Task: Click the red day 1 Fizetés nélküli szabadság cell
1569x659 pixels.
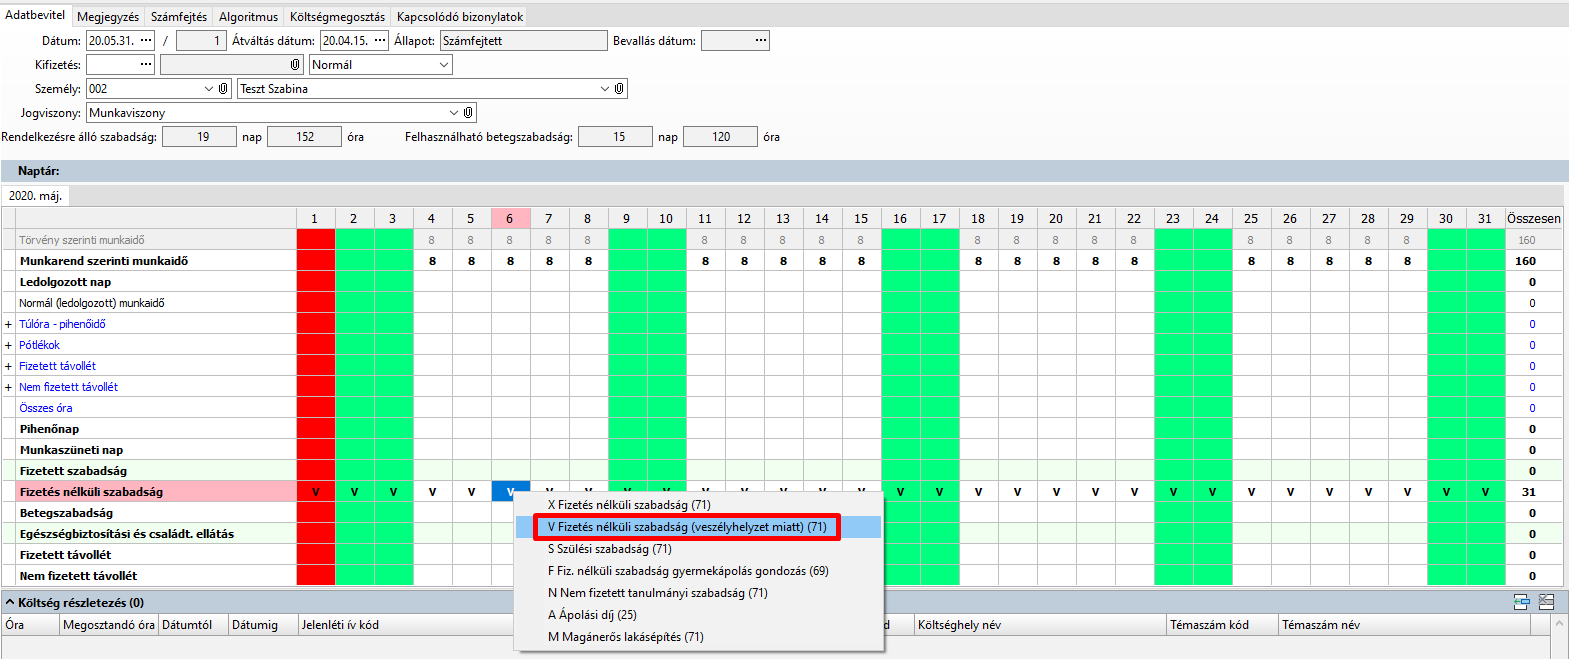Action: 316,492
